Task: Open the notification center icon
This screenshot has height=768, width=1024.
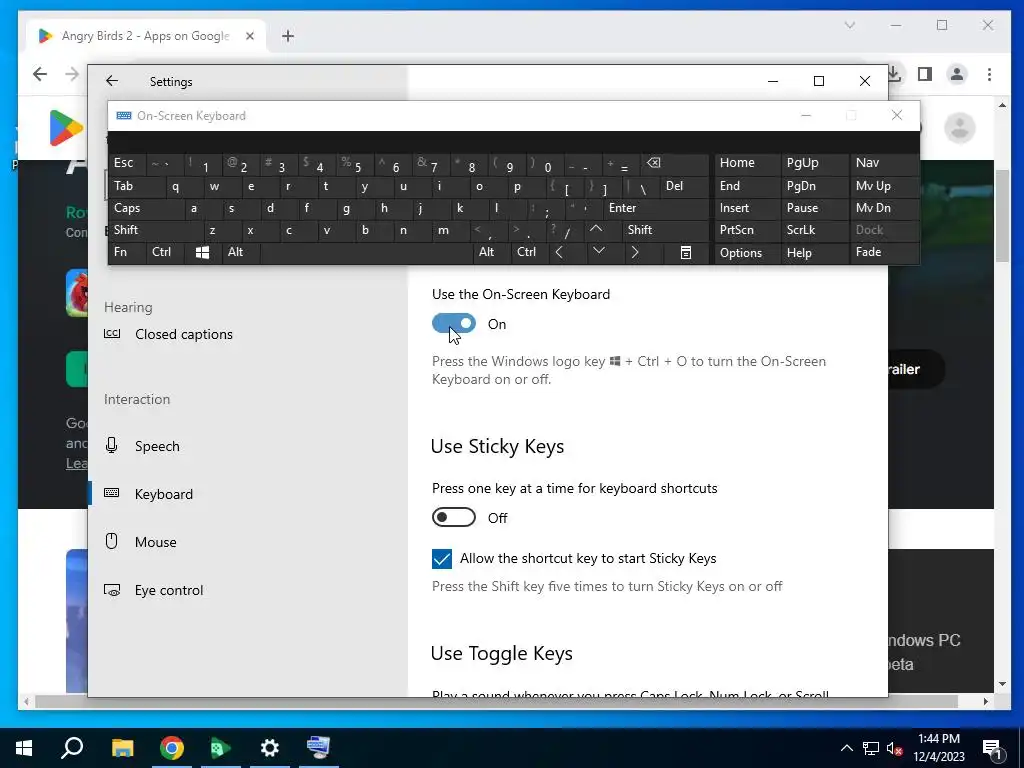Action: click(x=992, y=748)
